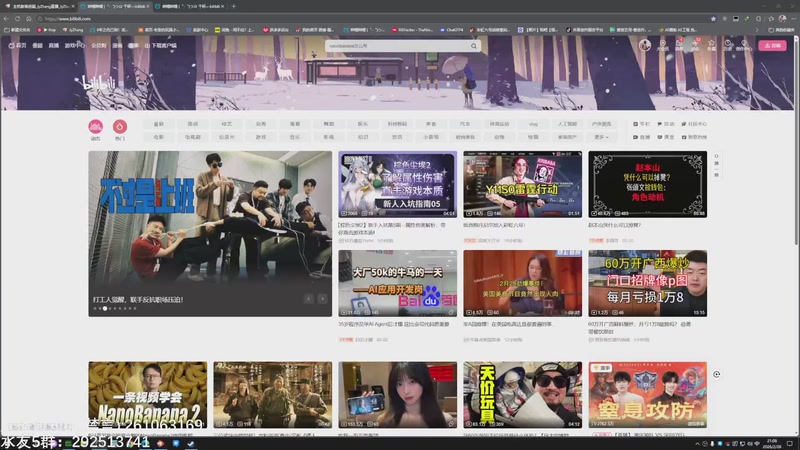Open the 赵本山 video thumbnail
Viewport: 800px width, 450px height.
(647, 184)
